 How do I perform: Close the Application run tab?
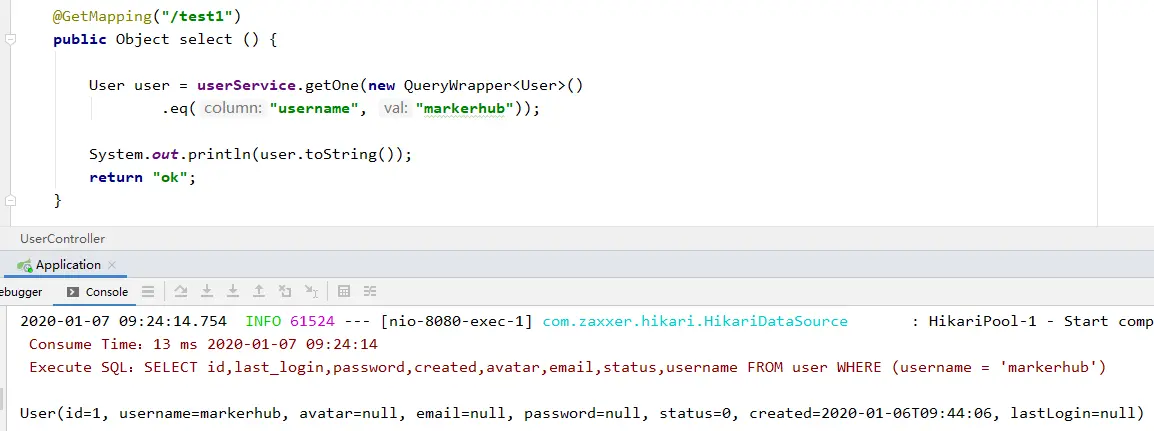click(x=112, y=265)
